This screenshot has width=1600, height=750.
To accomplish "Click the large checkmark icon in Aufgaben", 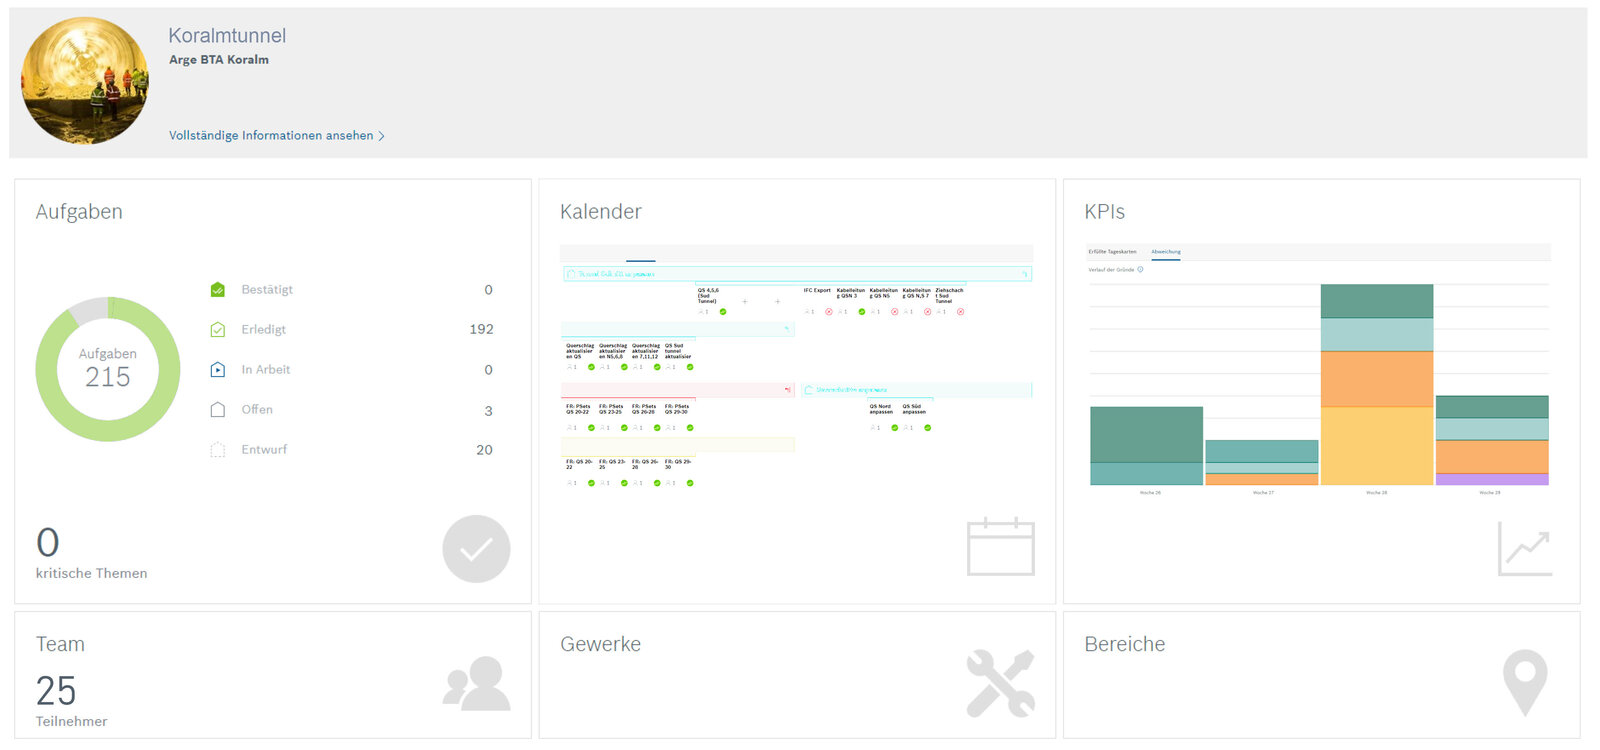I will (476, 549).
